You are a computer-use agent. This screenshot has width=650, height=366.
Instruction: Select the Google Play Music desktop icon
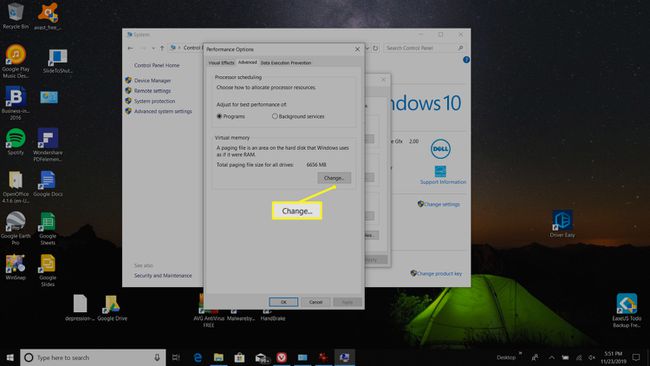pyautogui.click(x=16, y=61)
